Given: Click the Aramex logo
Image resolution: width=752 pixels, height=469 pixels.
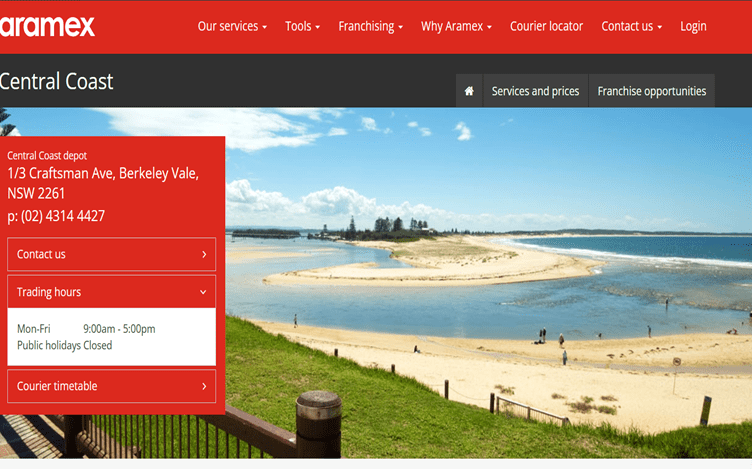Looking at the screenshot, I should click(x=47, y=26).
